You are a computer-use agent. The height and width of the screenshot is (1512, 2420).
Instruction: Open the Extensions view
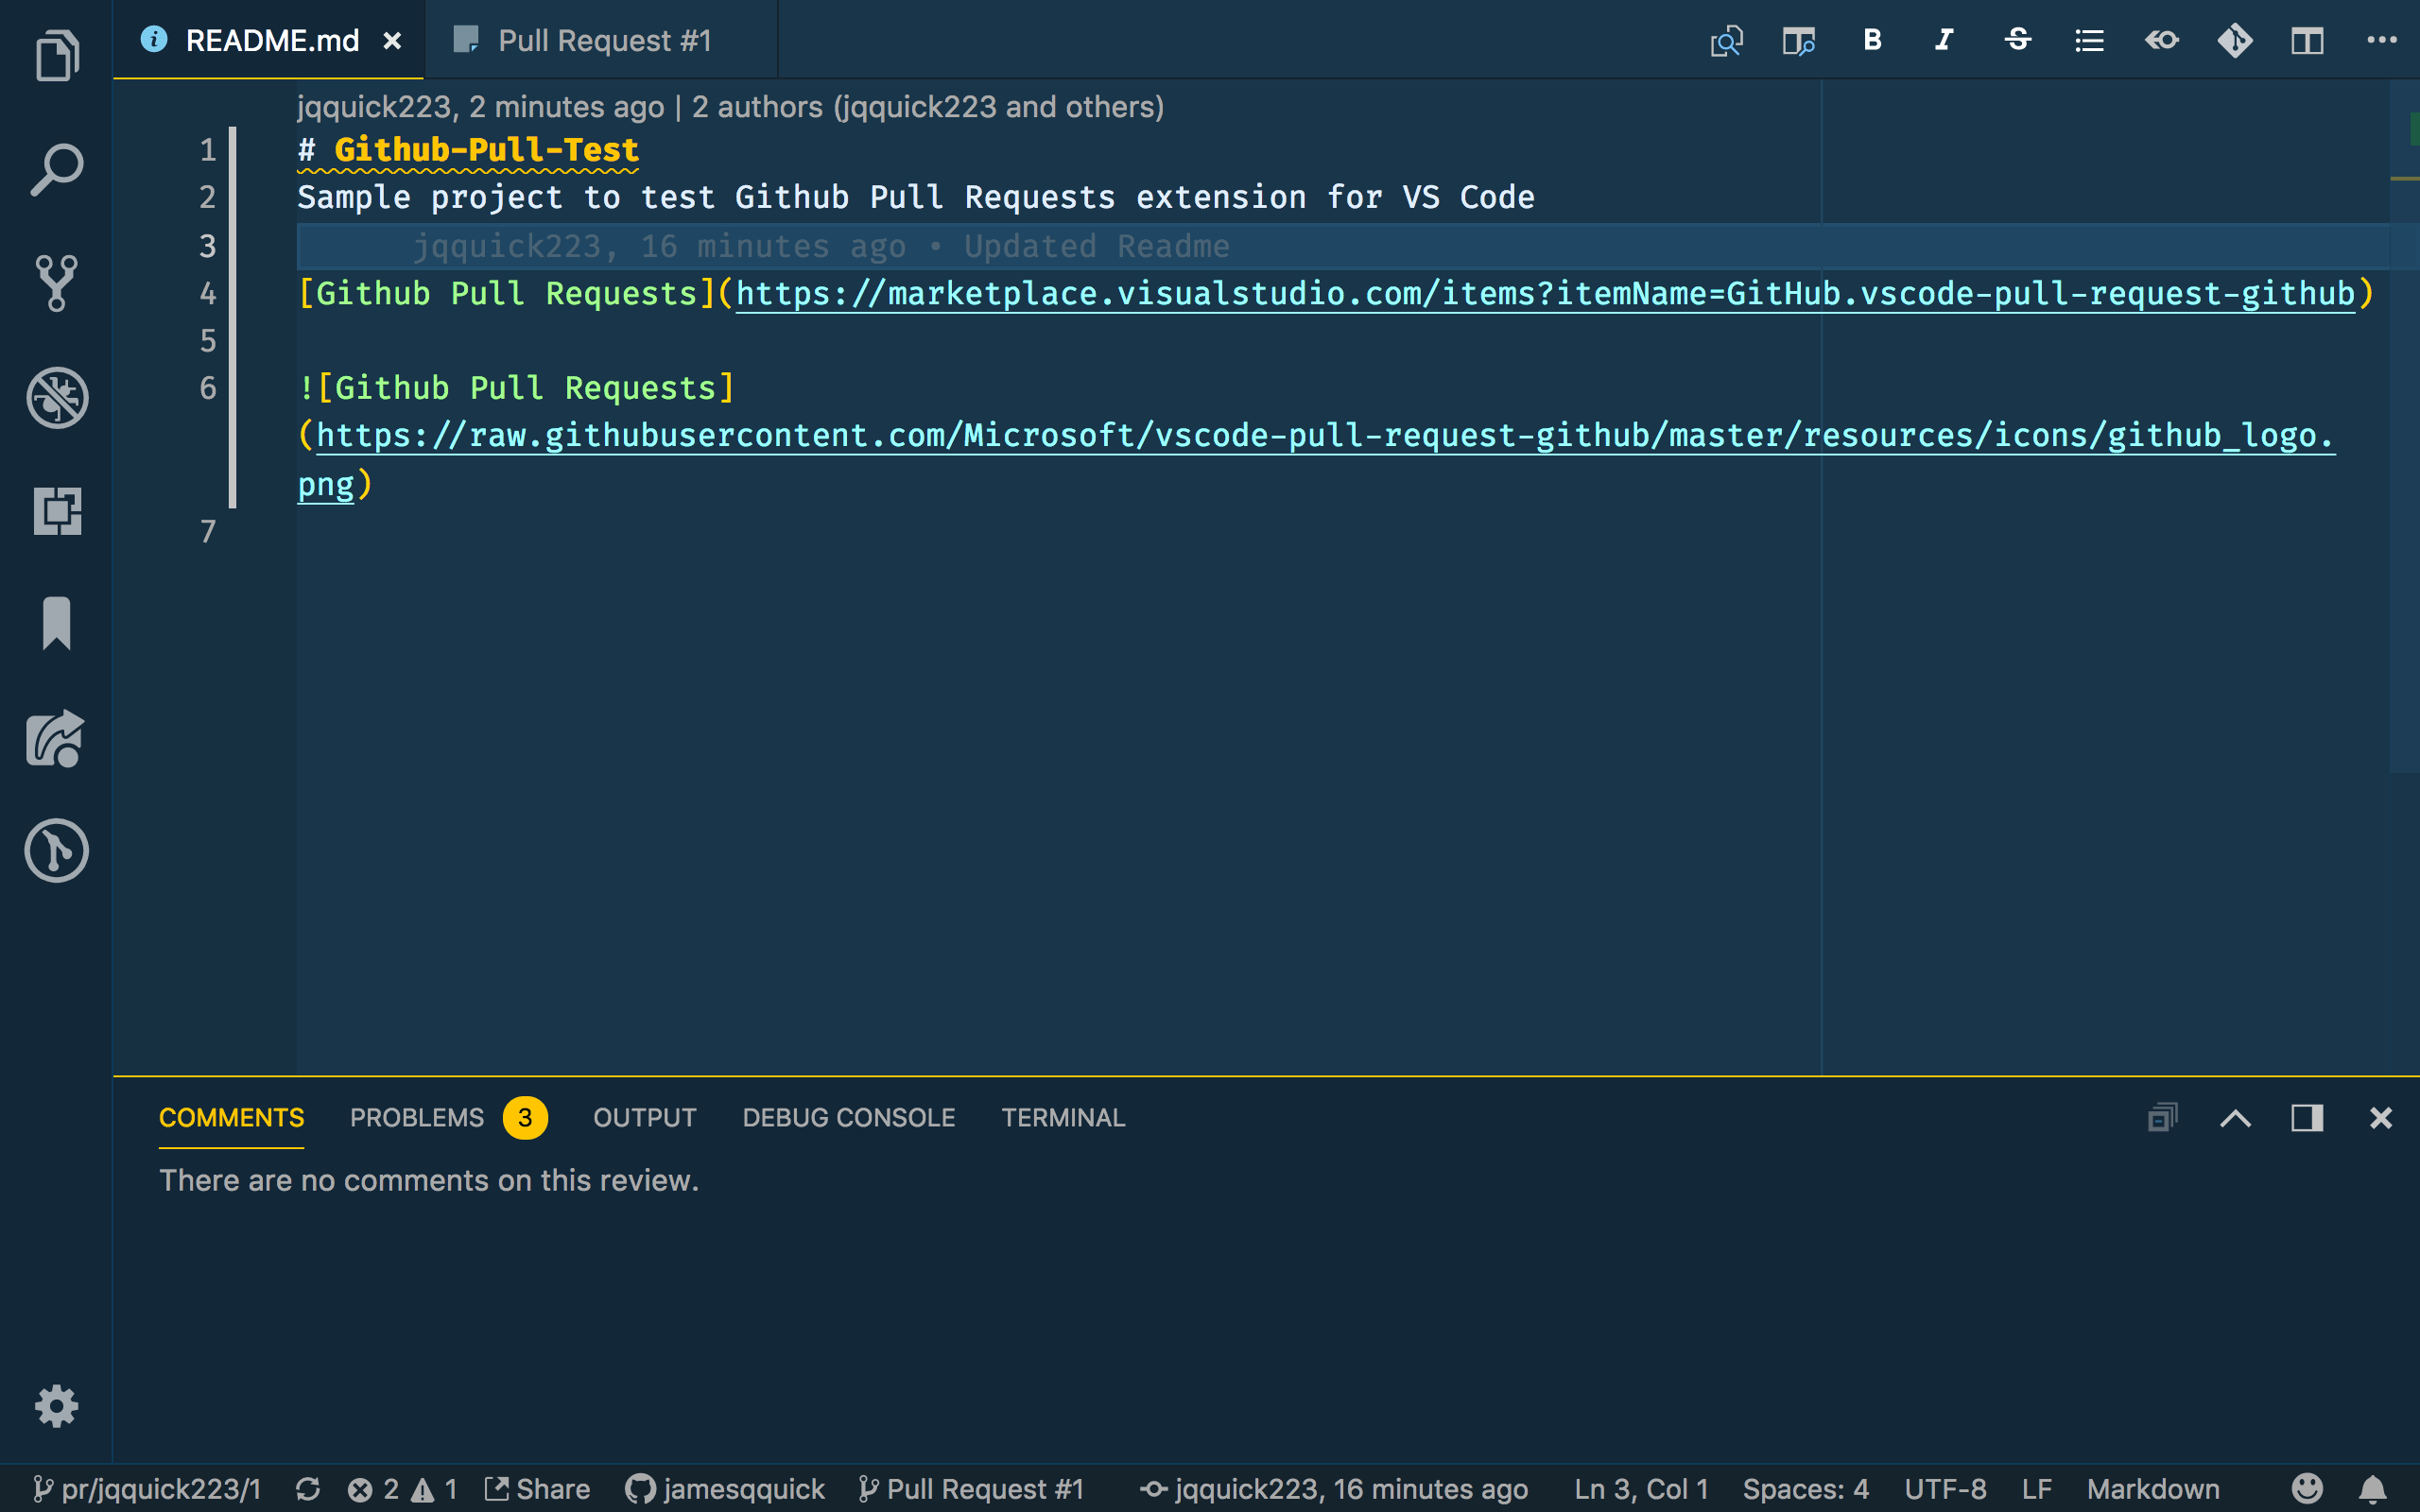(57, 511)
